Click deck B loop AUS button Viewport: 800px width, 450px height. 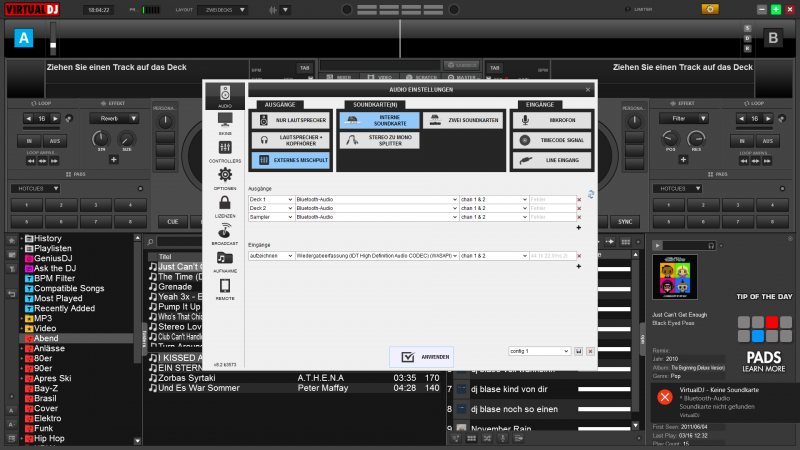[767, 141]
